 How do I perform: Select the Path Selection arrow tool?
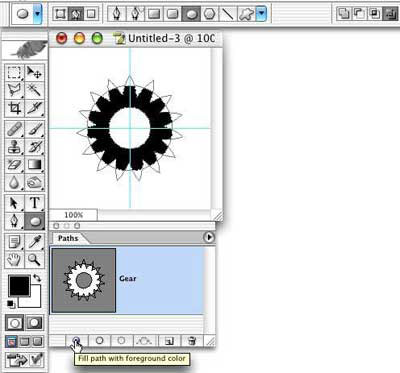[14, 203]
